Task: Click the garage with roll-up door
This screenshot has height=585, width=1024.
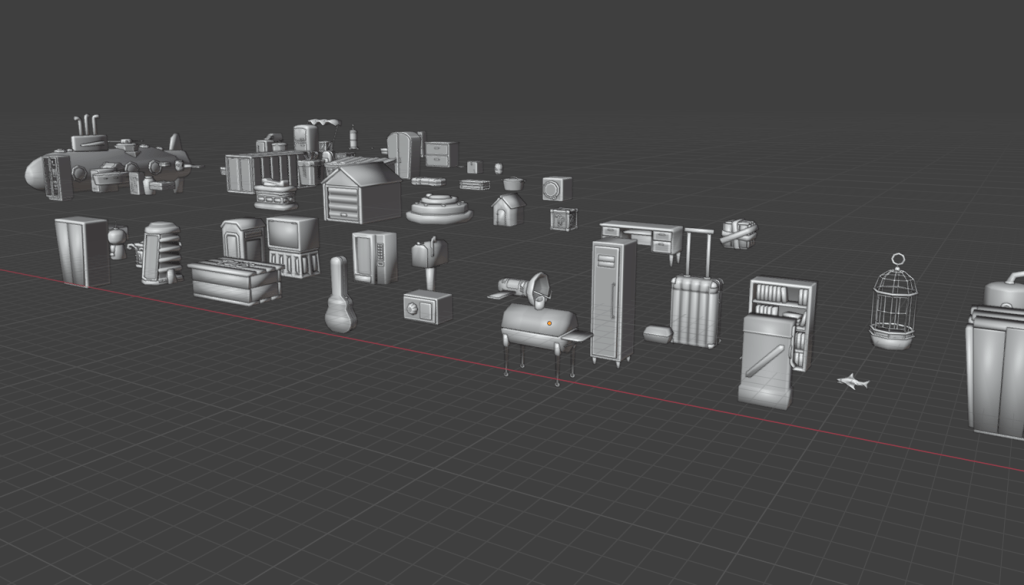Action: 361,193
